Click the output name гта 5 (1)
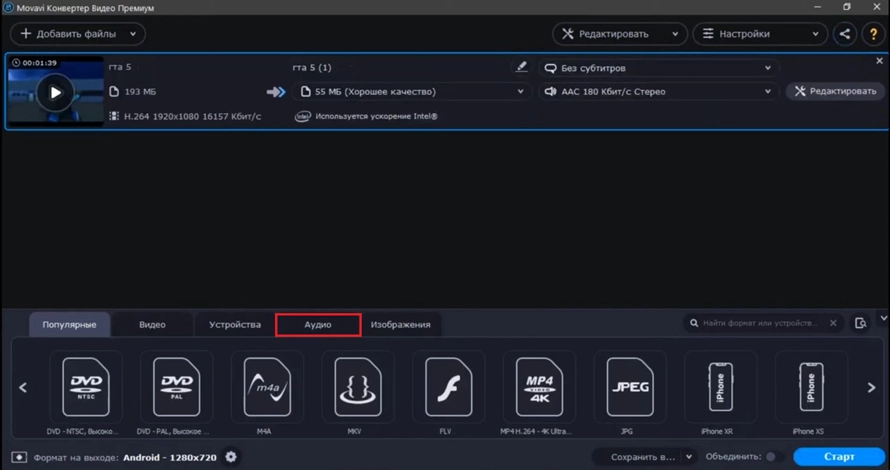The height and width of the screenshot is (470, 890). coord(312,68)
